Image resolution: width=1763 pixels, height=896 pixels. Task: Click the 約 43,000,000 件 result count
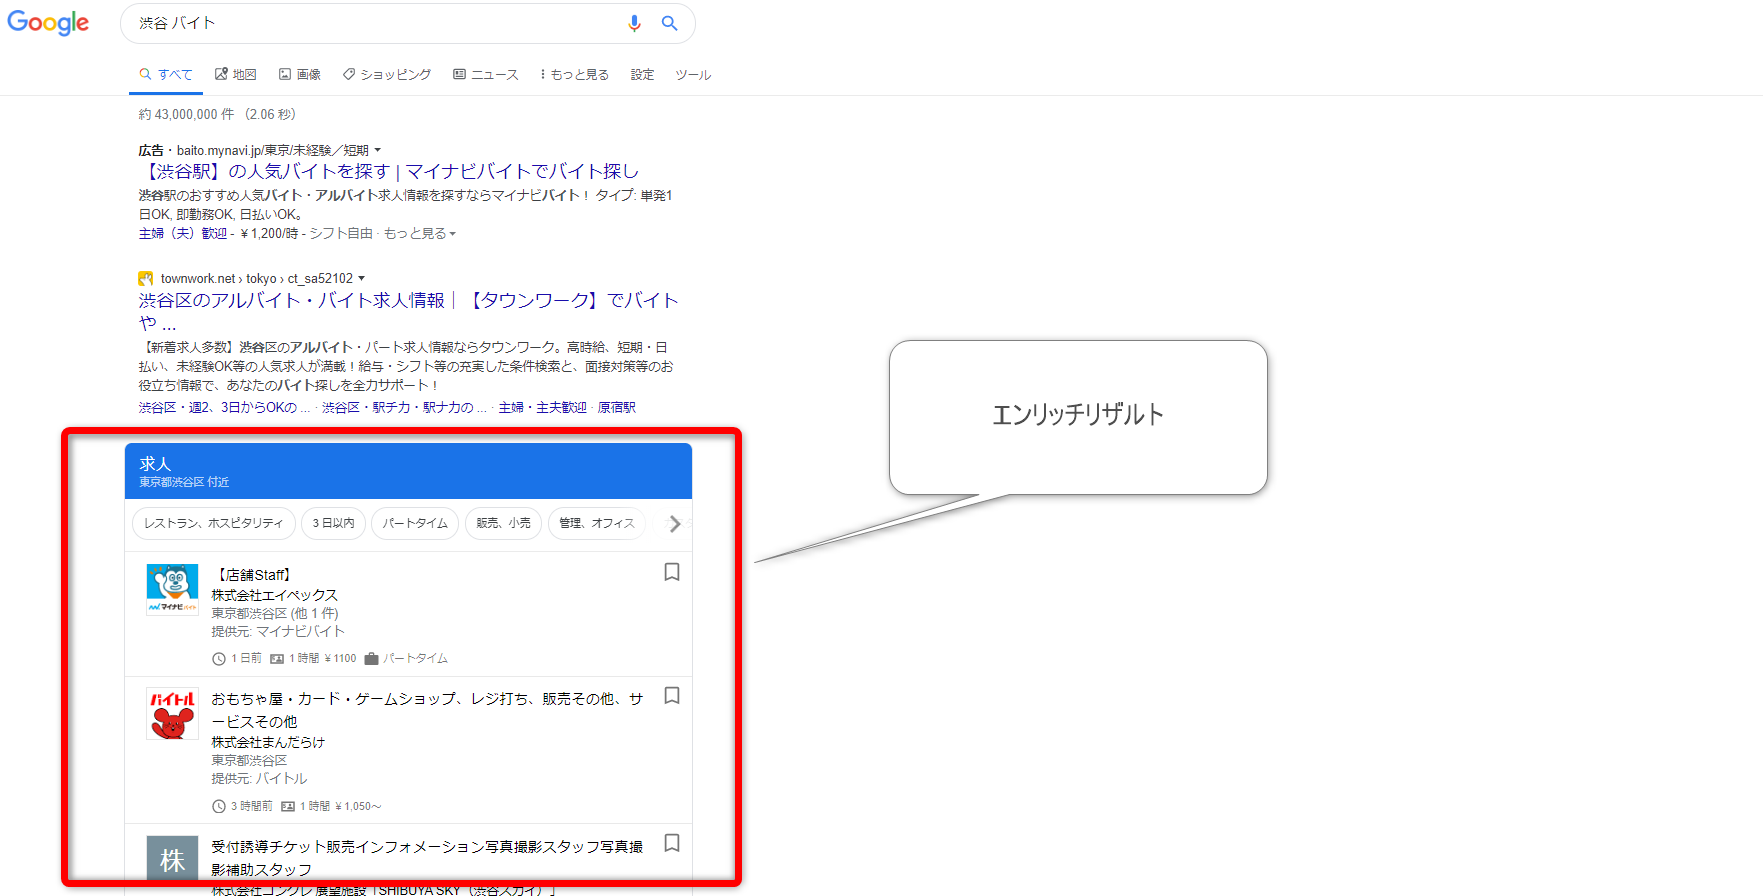click(186, 114)
